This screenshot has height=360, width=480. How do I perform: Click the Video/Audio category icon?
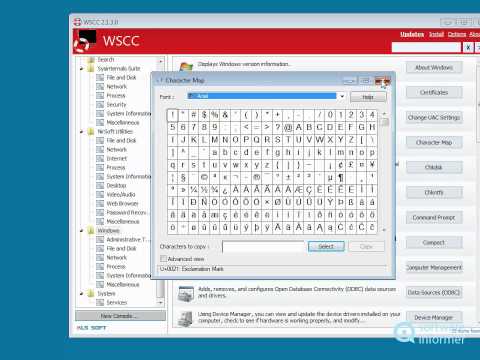click(x=100, y=195)
